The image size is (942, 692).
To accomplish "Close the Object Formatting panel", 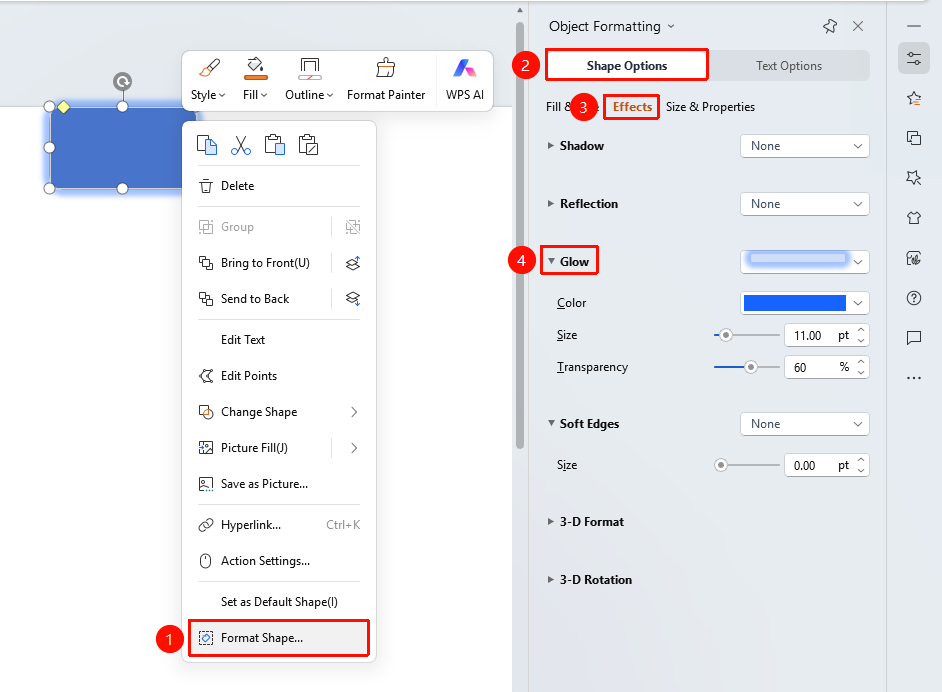I will 858,26.
